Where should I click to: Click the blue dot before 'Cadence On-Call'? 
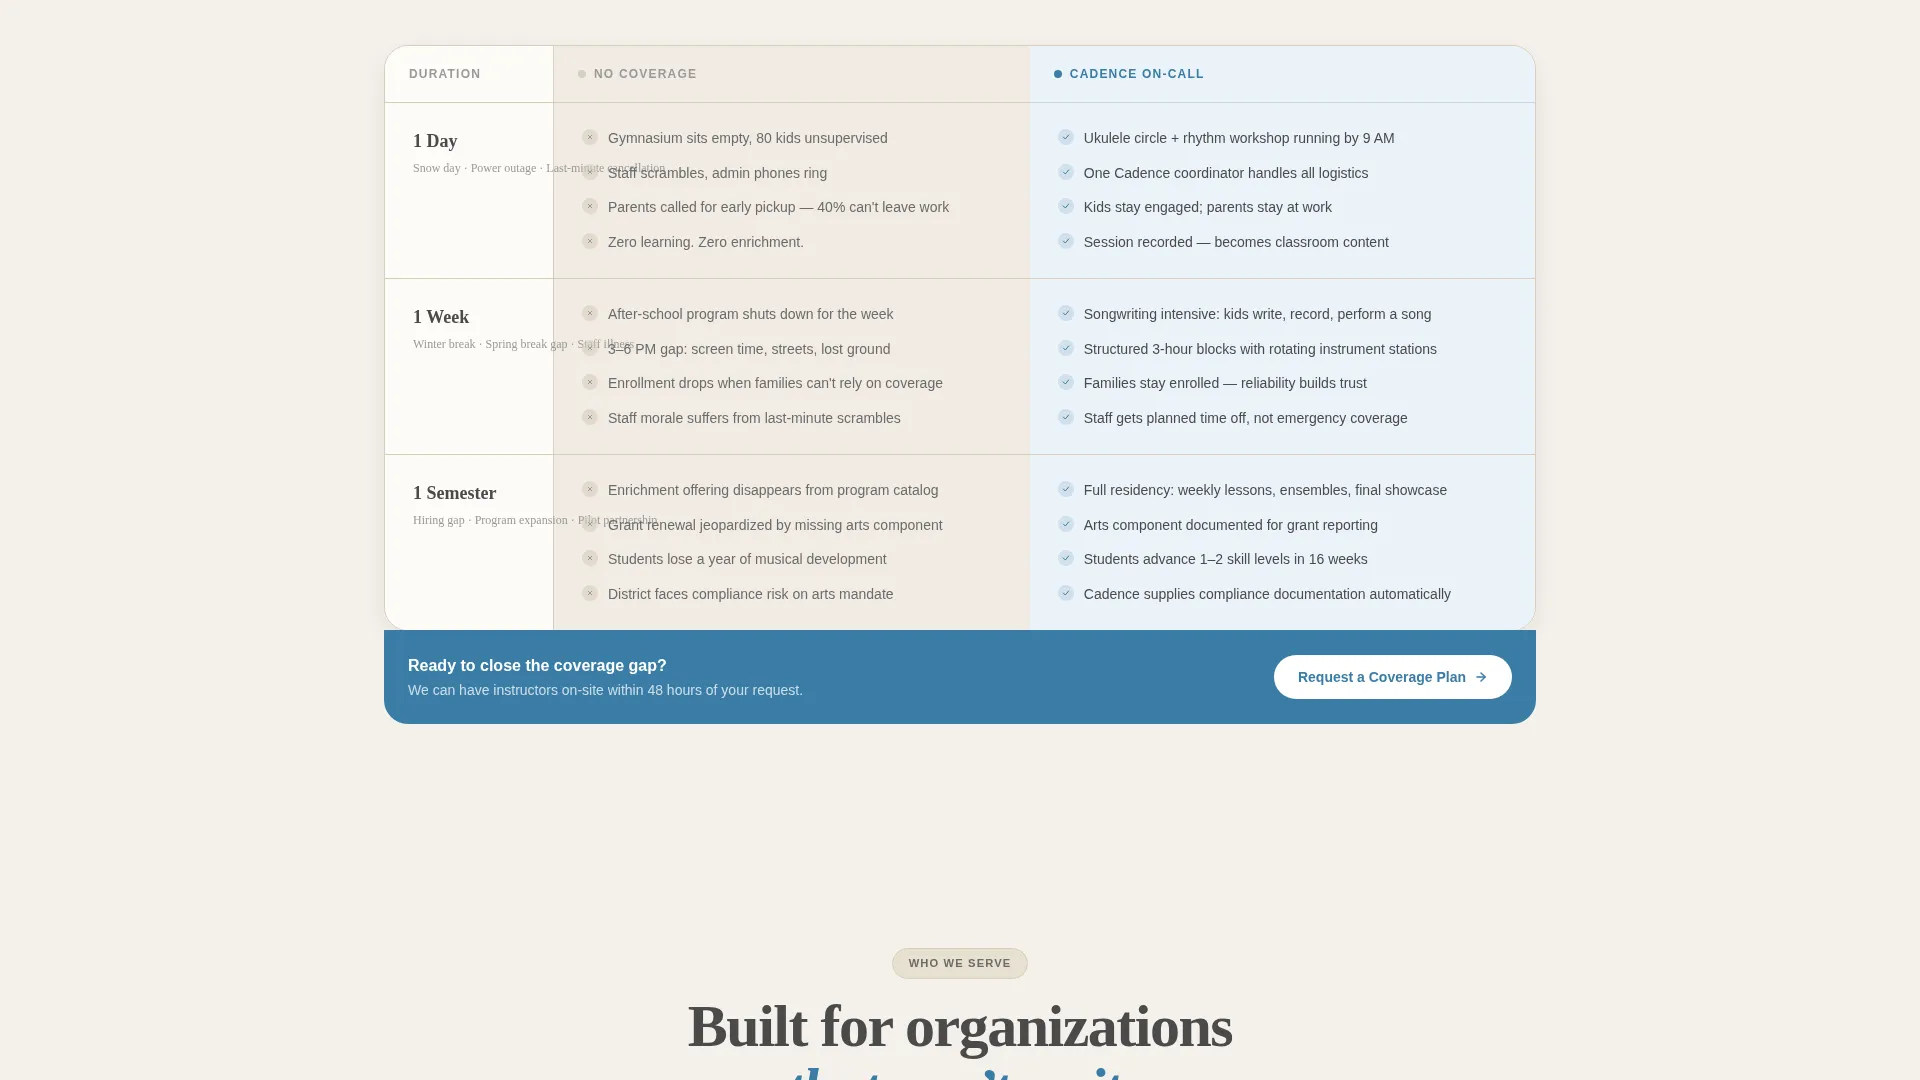[x=1058, y=74]
